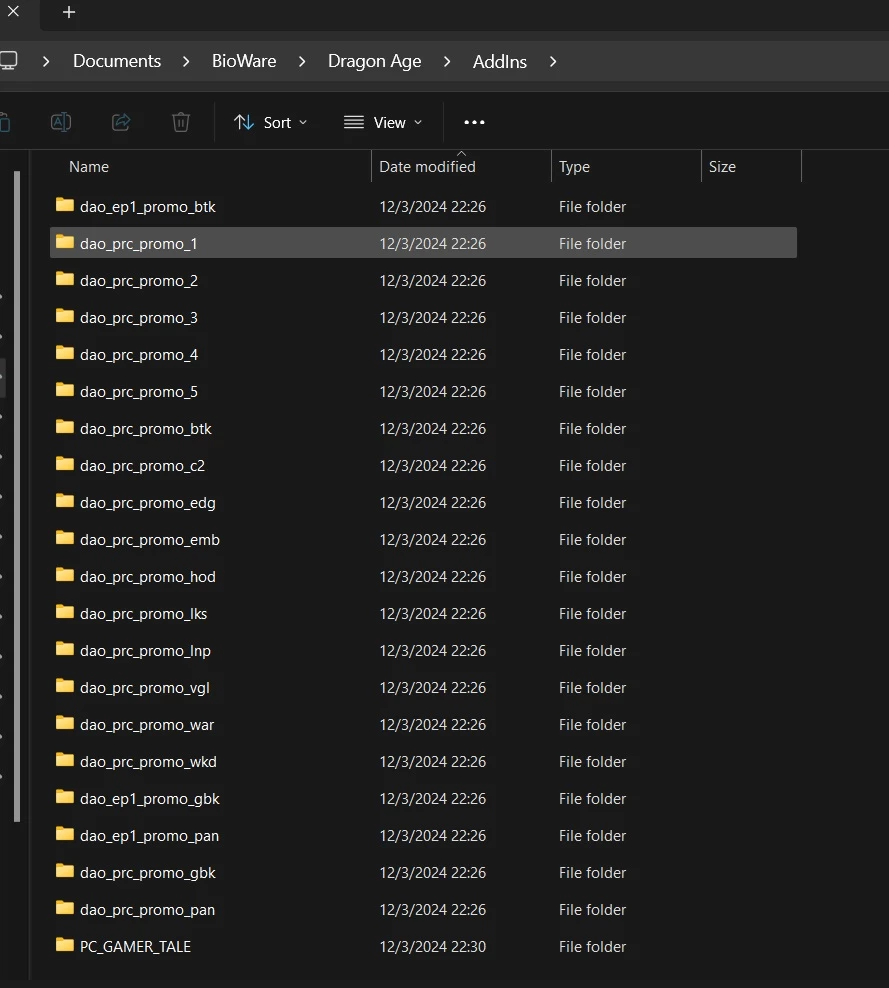The image size is (889, 988).
Task: Select the PC_GAMER_TALE folder name
Action: pyautogui.click(x=135, y=947)
